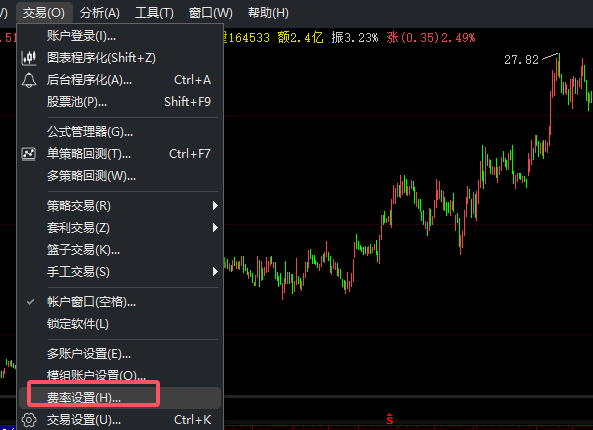Expand the 套利交易(Z) submenu arrow
Image resolution: width=593 pixels, height=430 pixels.
[215, 228]
